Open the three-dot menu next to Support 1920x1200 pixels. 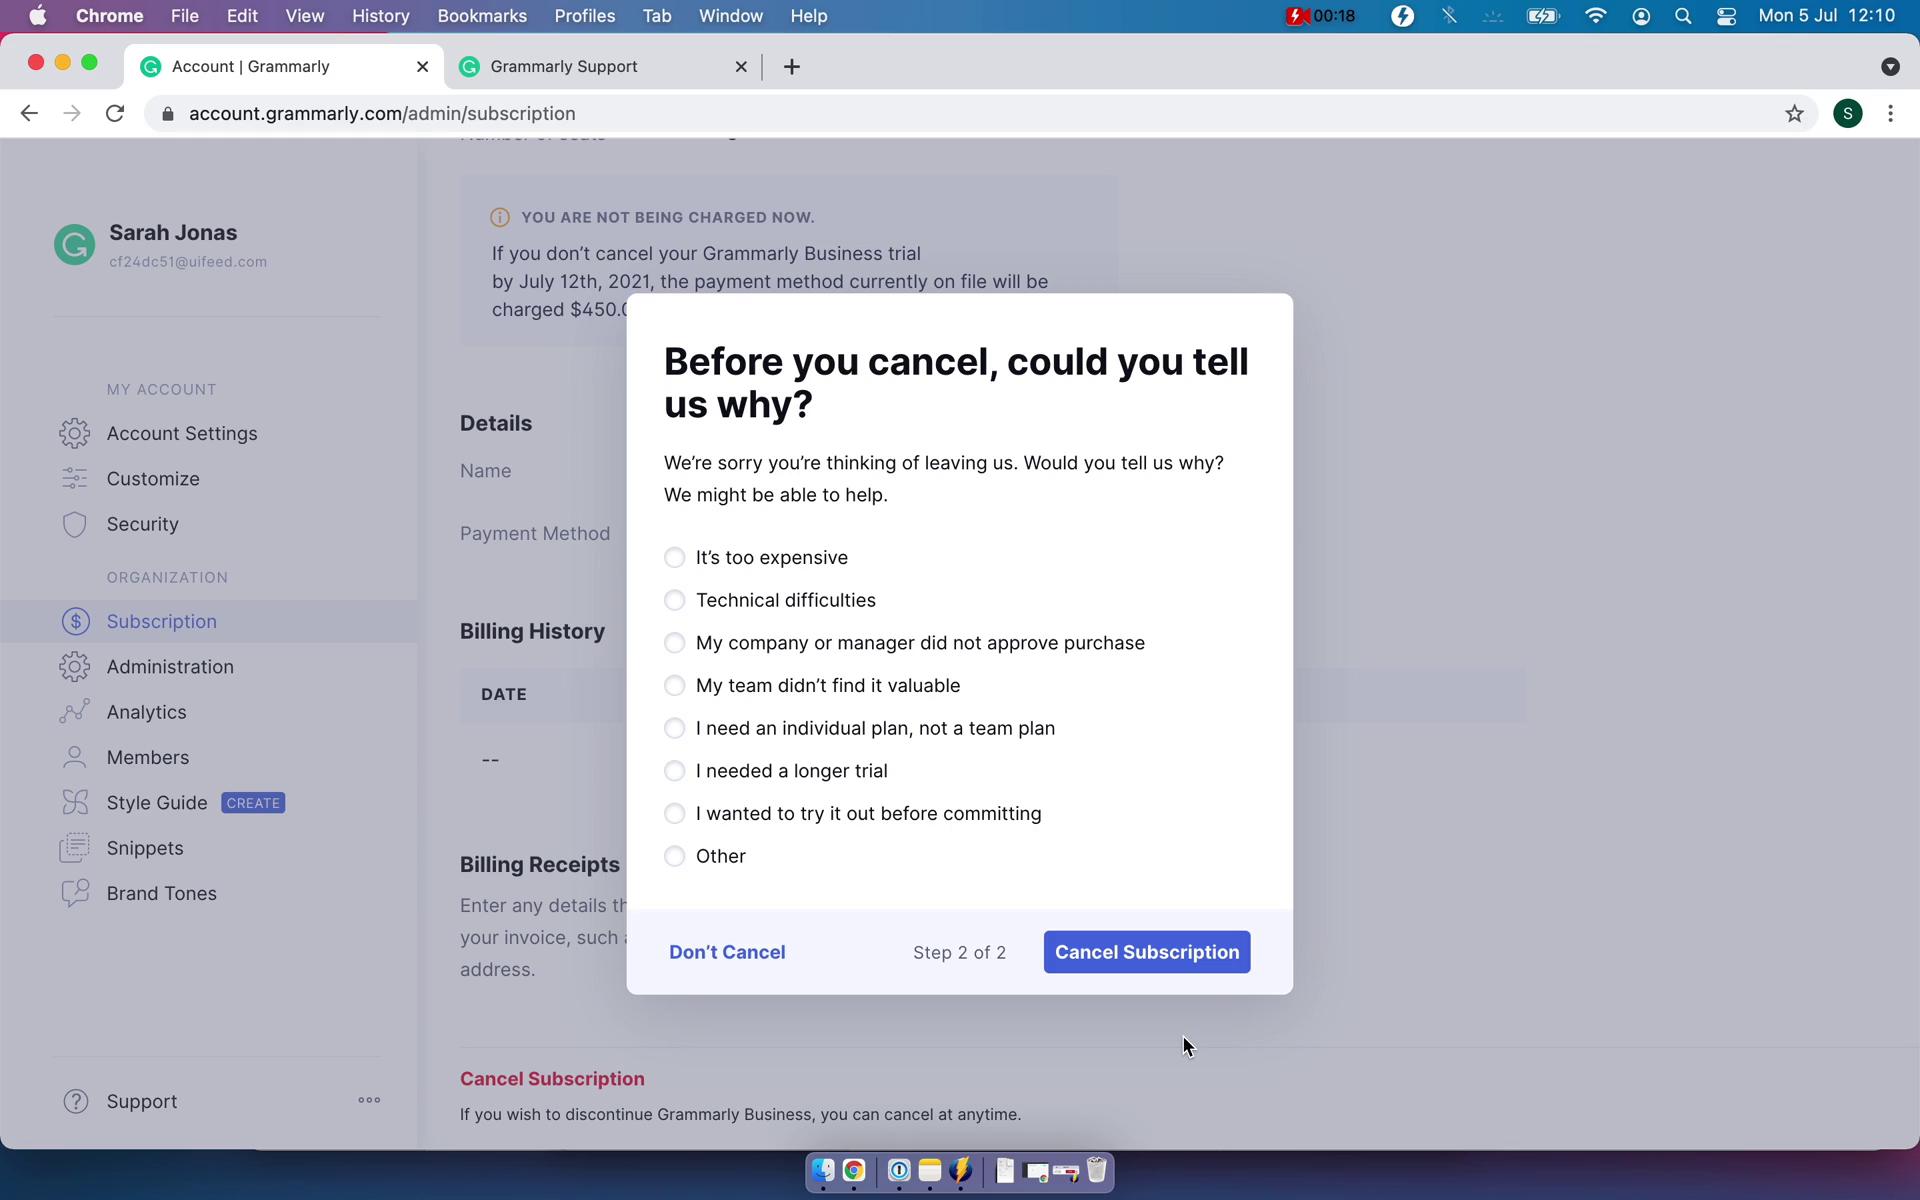coord(369,1100)
